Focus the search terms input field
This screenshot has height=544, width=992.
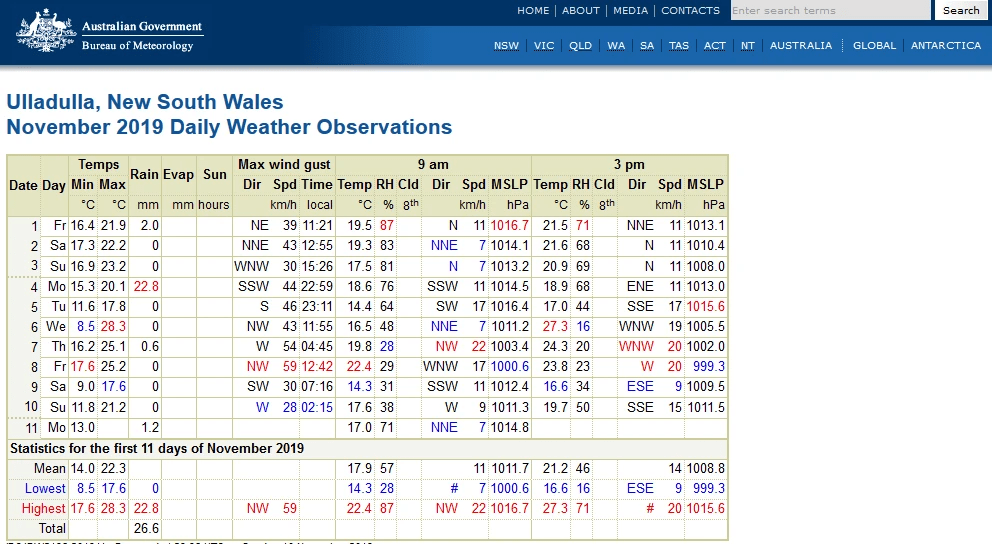[831, 10]
